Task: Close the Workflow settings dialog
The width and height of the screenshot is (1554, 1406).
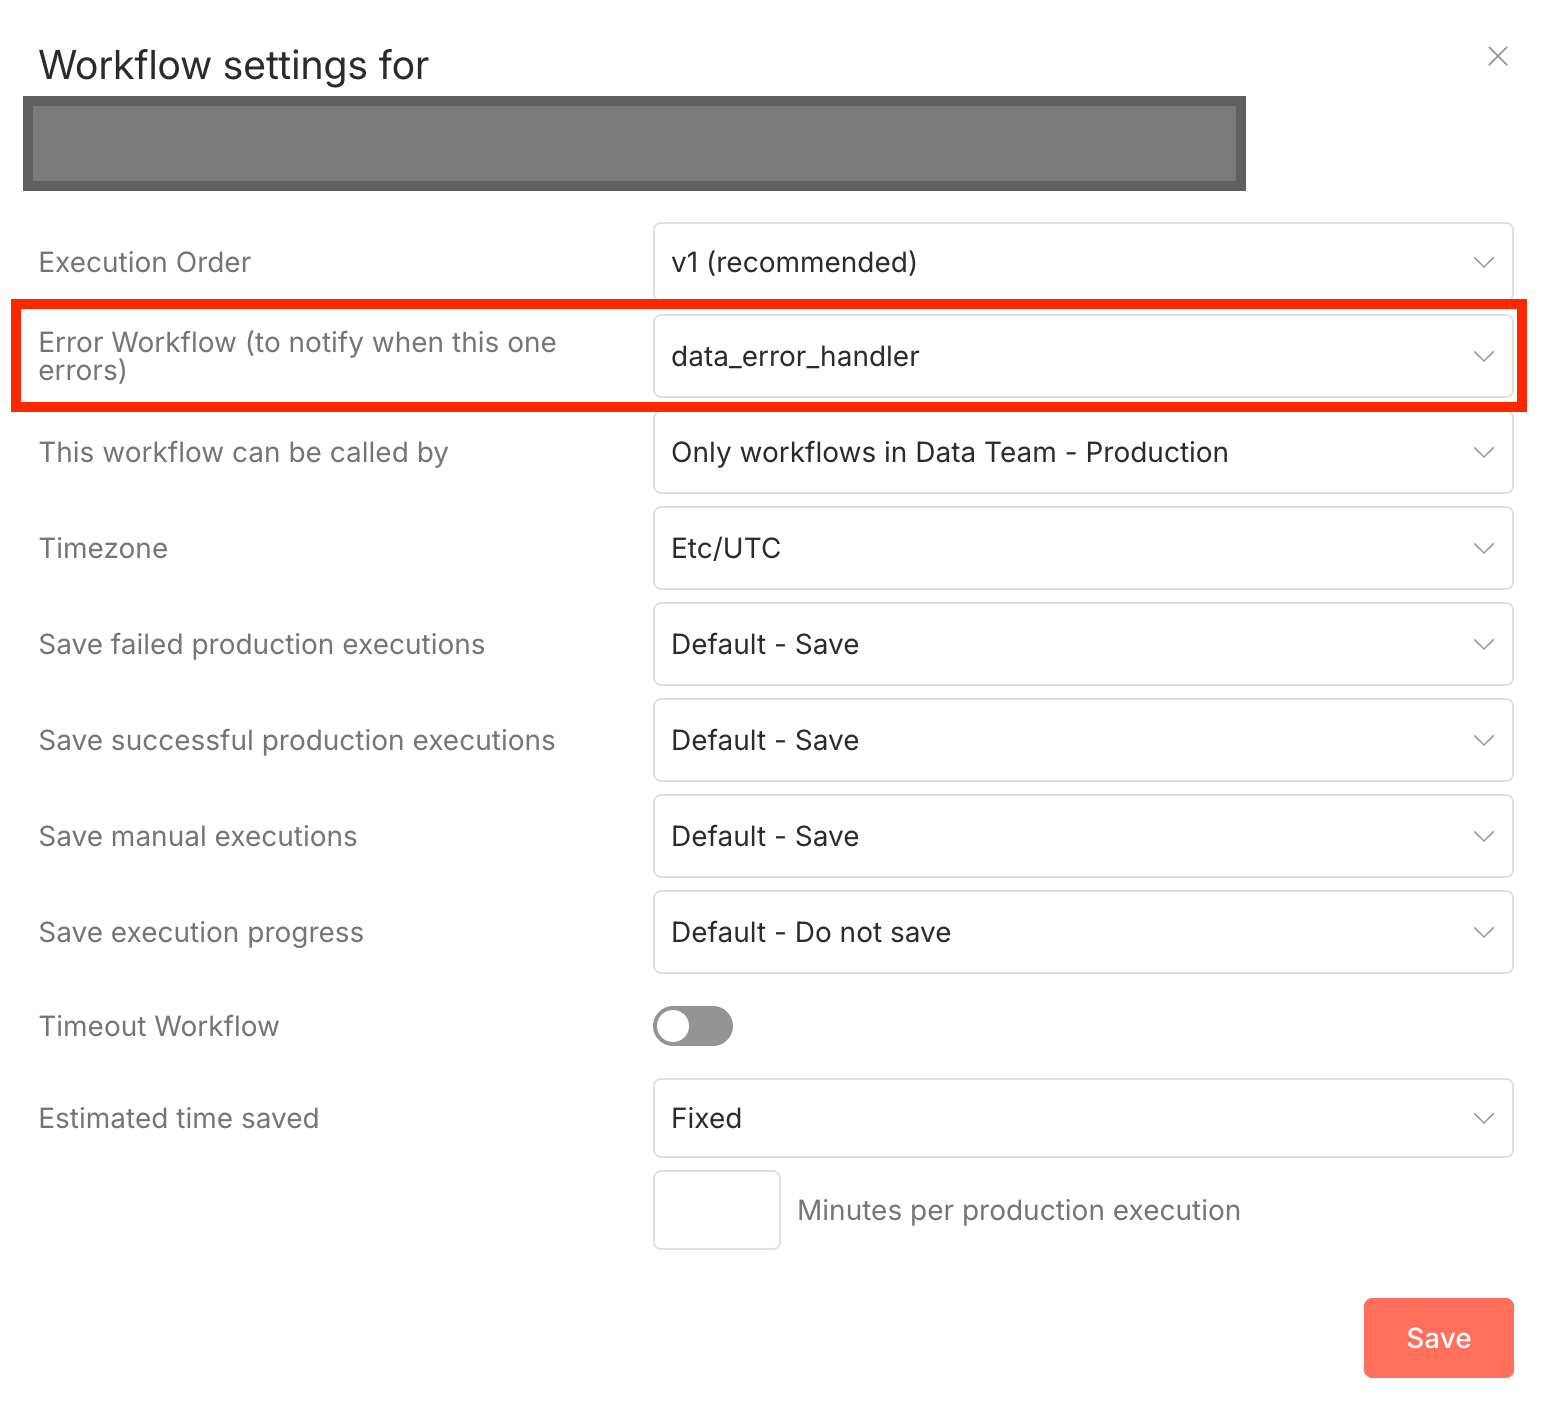Action: tap(1497, 56)
